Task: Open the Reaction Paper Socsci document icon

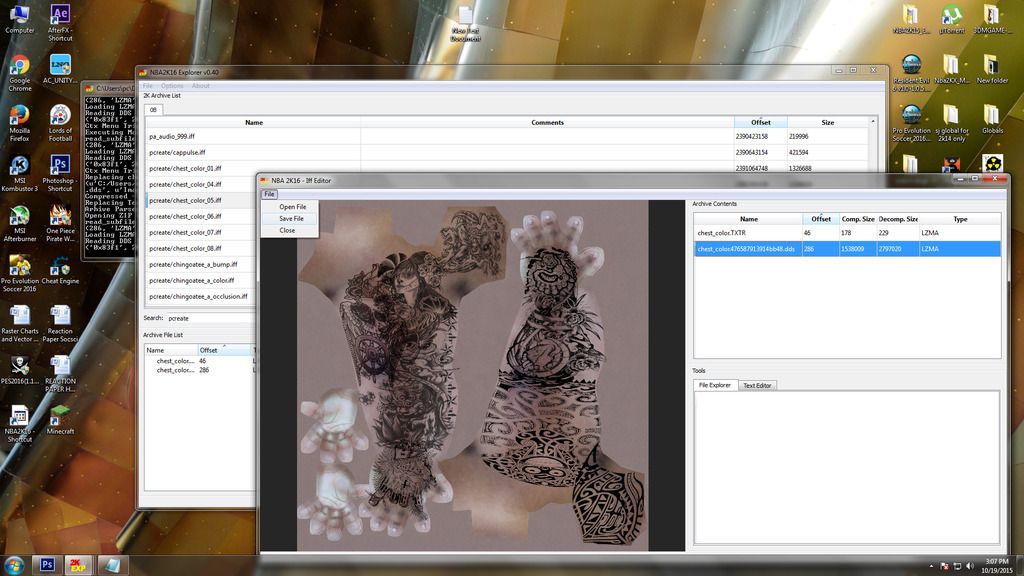Action: click(x=60, y=325)
